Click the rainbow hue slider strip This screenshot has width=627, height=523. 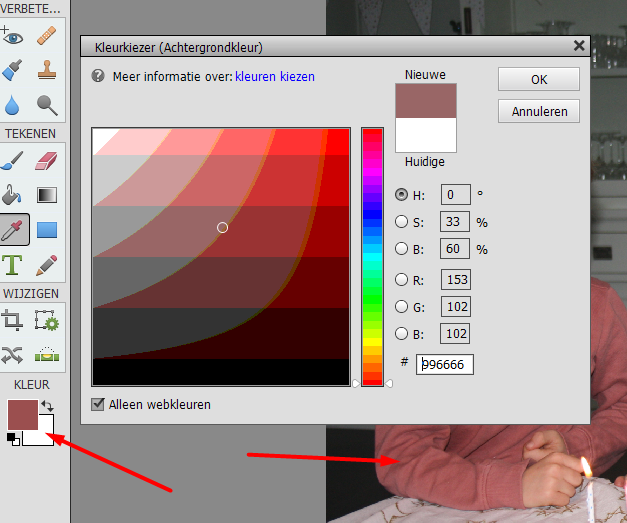(x=372, y=255)
